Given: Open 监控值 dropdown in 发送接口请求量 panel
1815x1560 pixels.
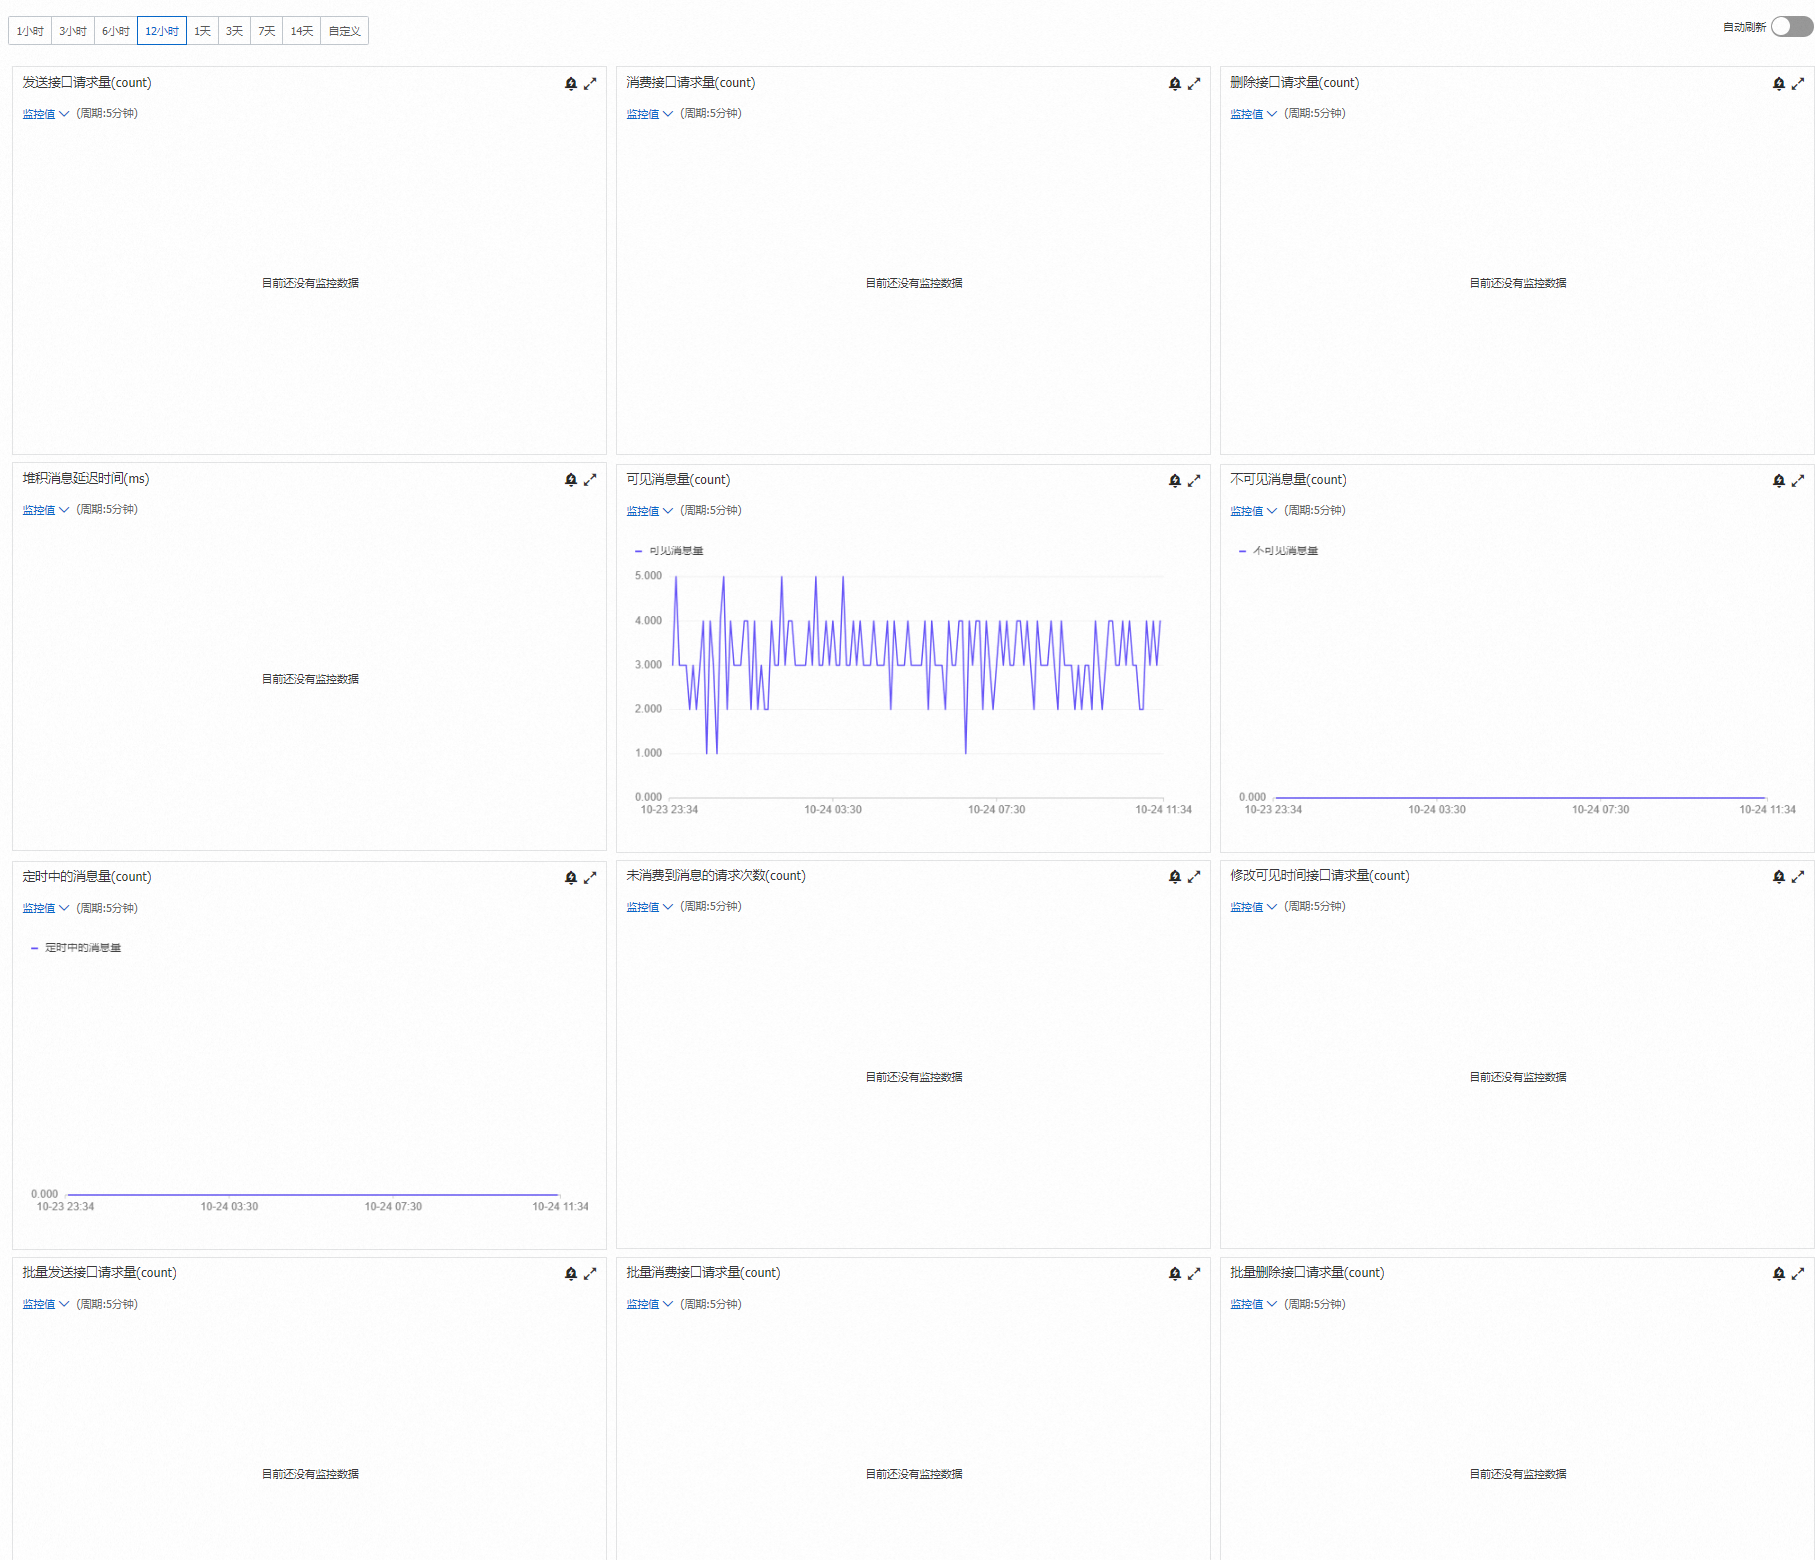Looking at the screenshot, I should (x=46, y=114).
